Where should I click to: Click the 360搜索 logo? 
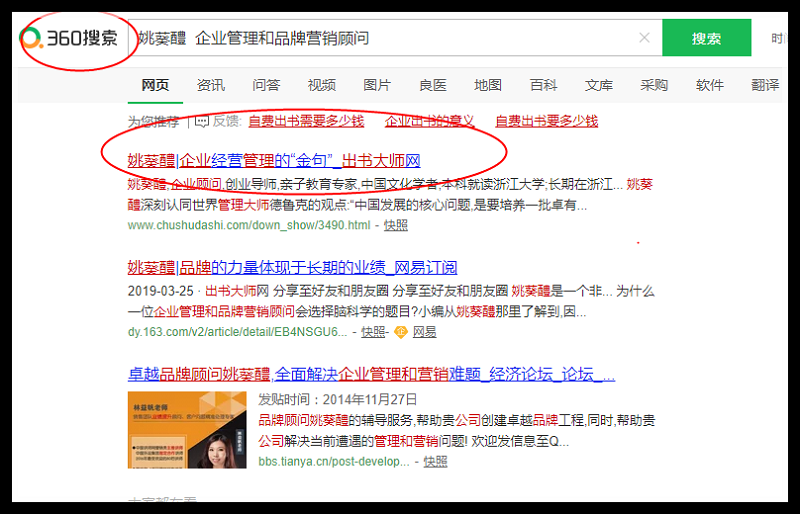pos(69,39)
